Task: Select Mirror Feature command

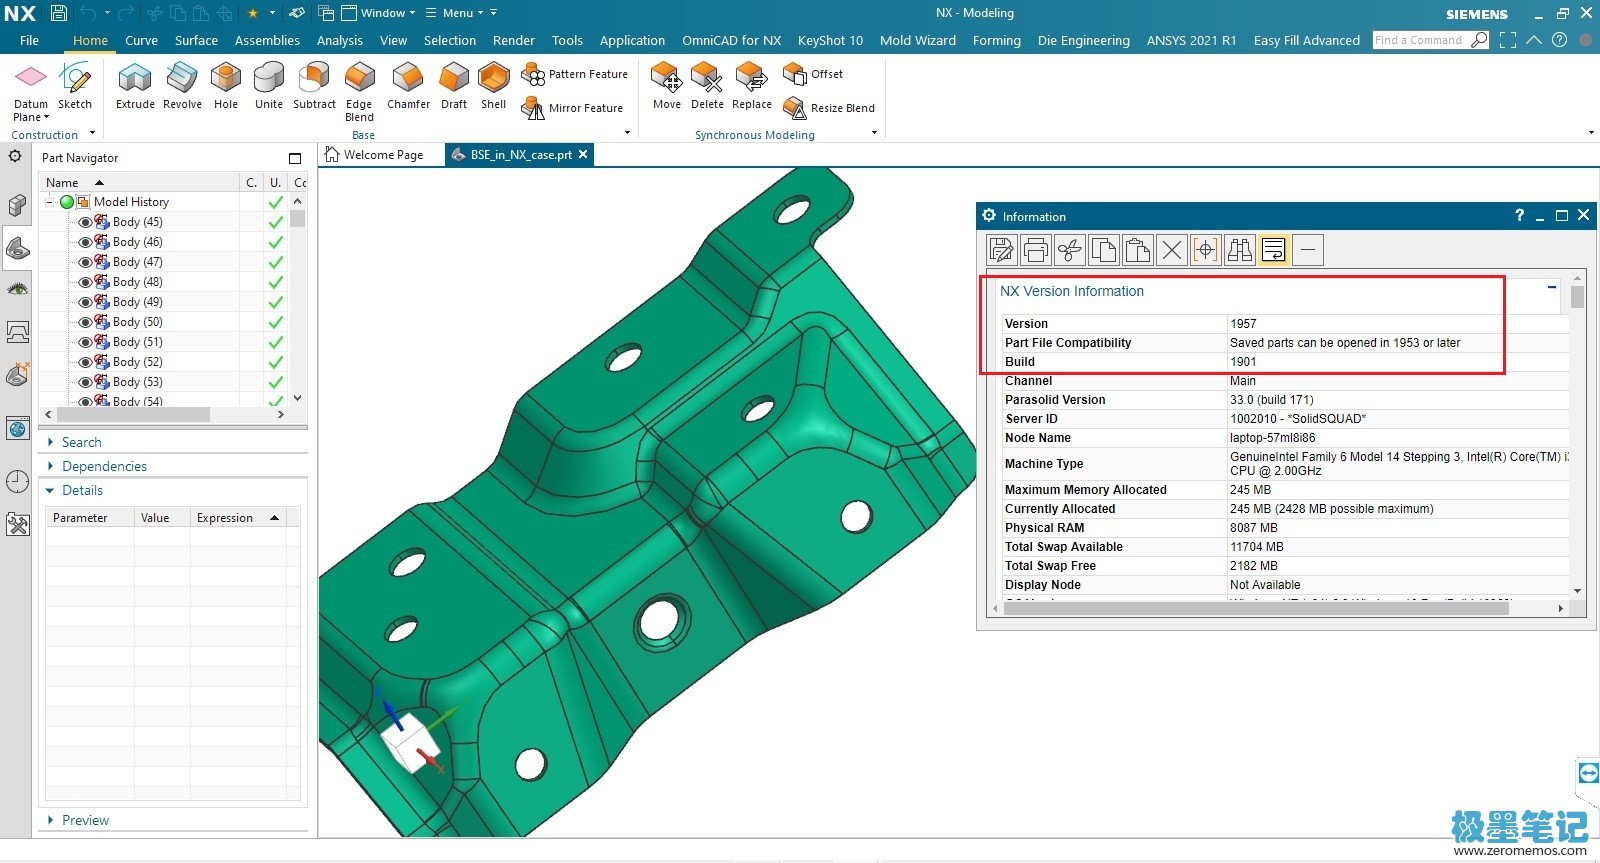Action: coord(573,108)
